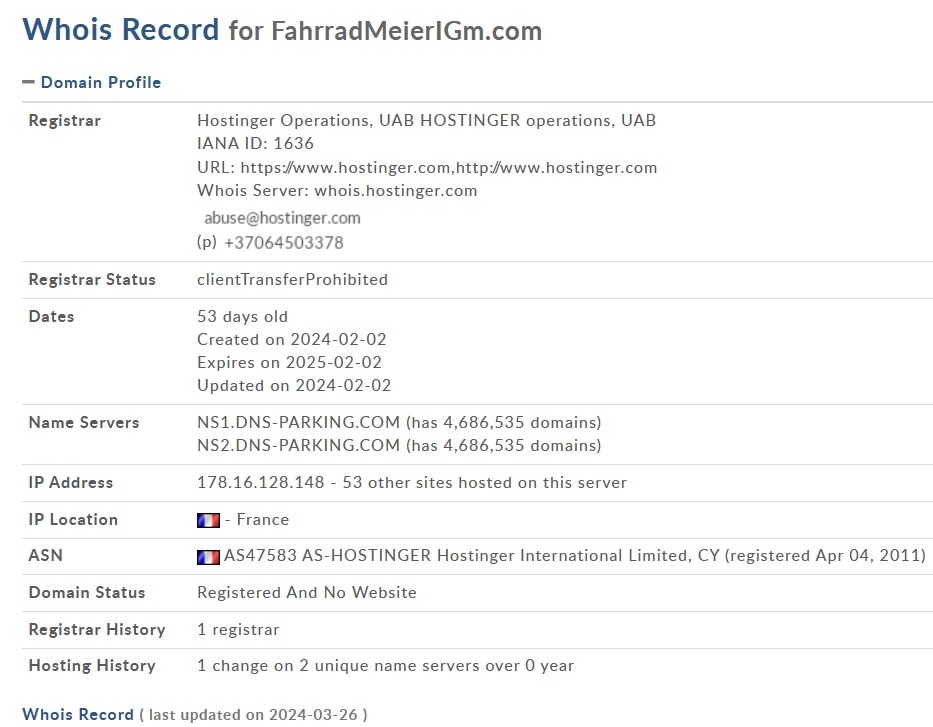The width and height of the screenshot is (933, 727).
Task: Click the Registrar row label
Action: coord(65,121)
